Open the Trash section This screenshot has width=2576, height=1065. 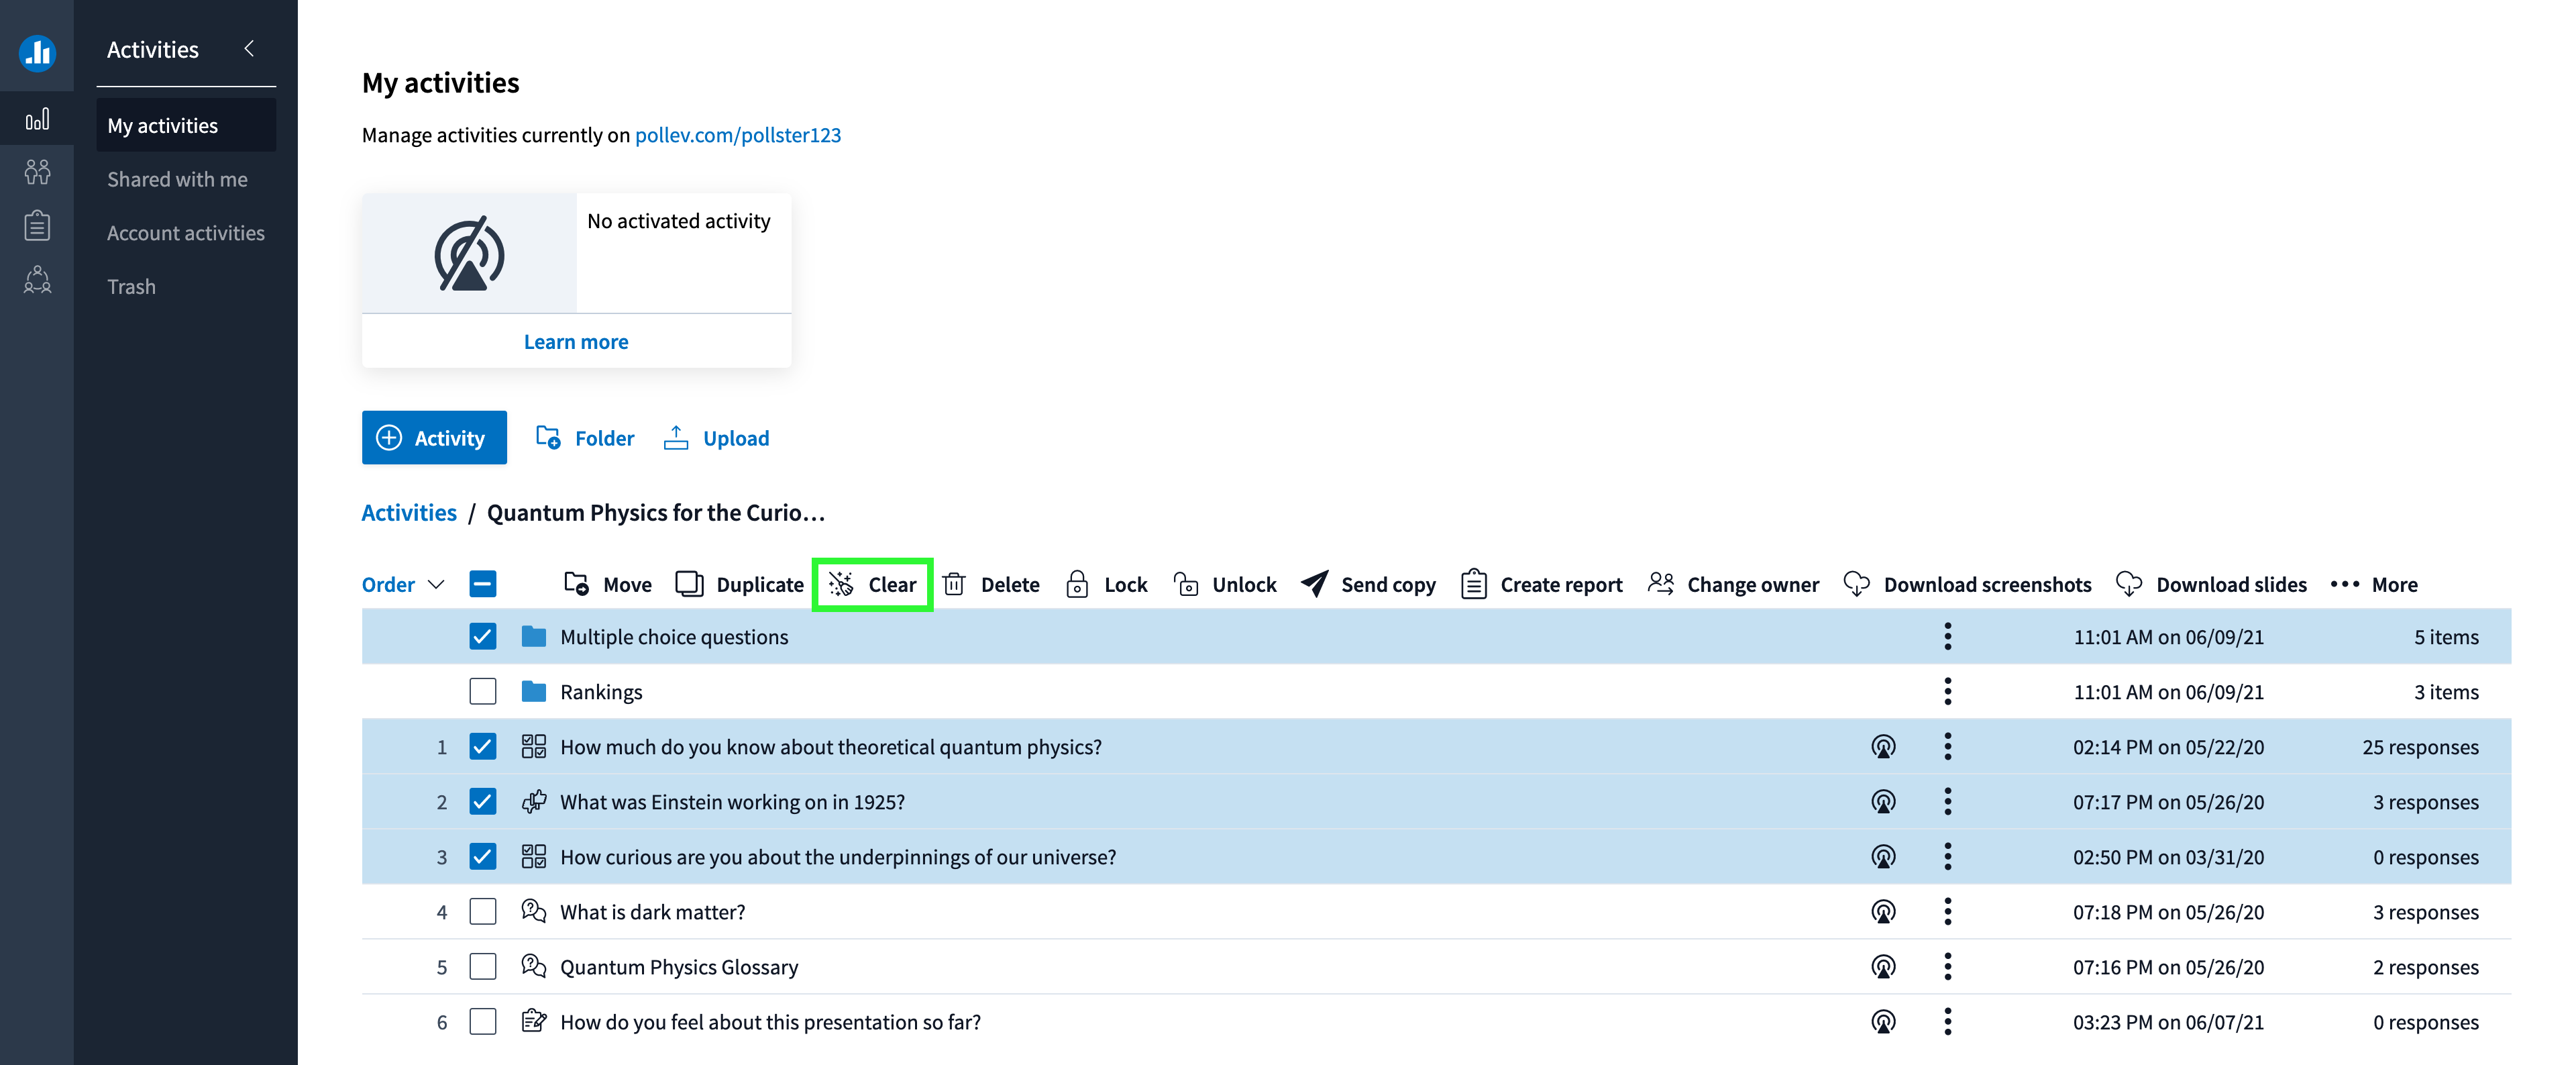click(x=131, y=287)
